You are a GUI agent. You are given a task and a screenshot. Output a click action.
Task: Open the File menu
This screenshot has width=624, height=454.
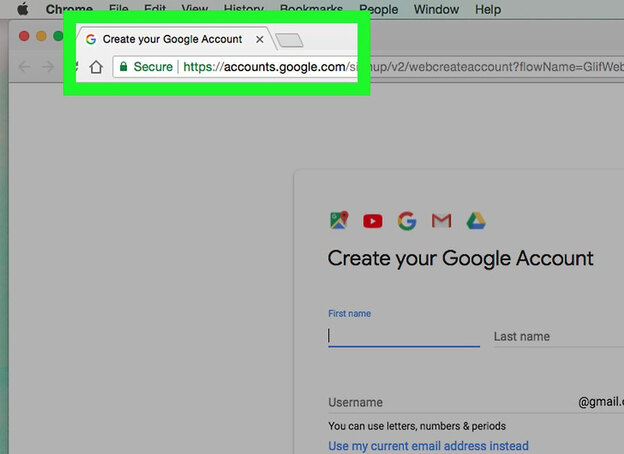pos(118,9)
